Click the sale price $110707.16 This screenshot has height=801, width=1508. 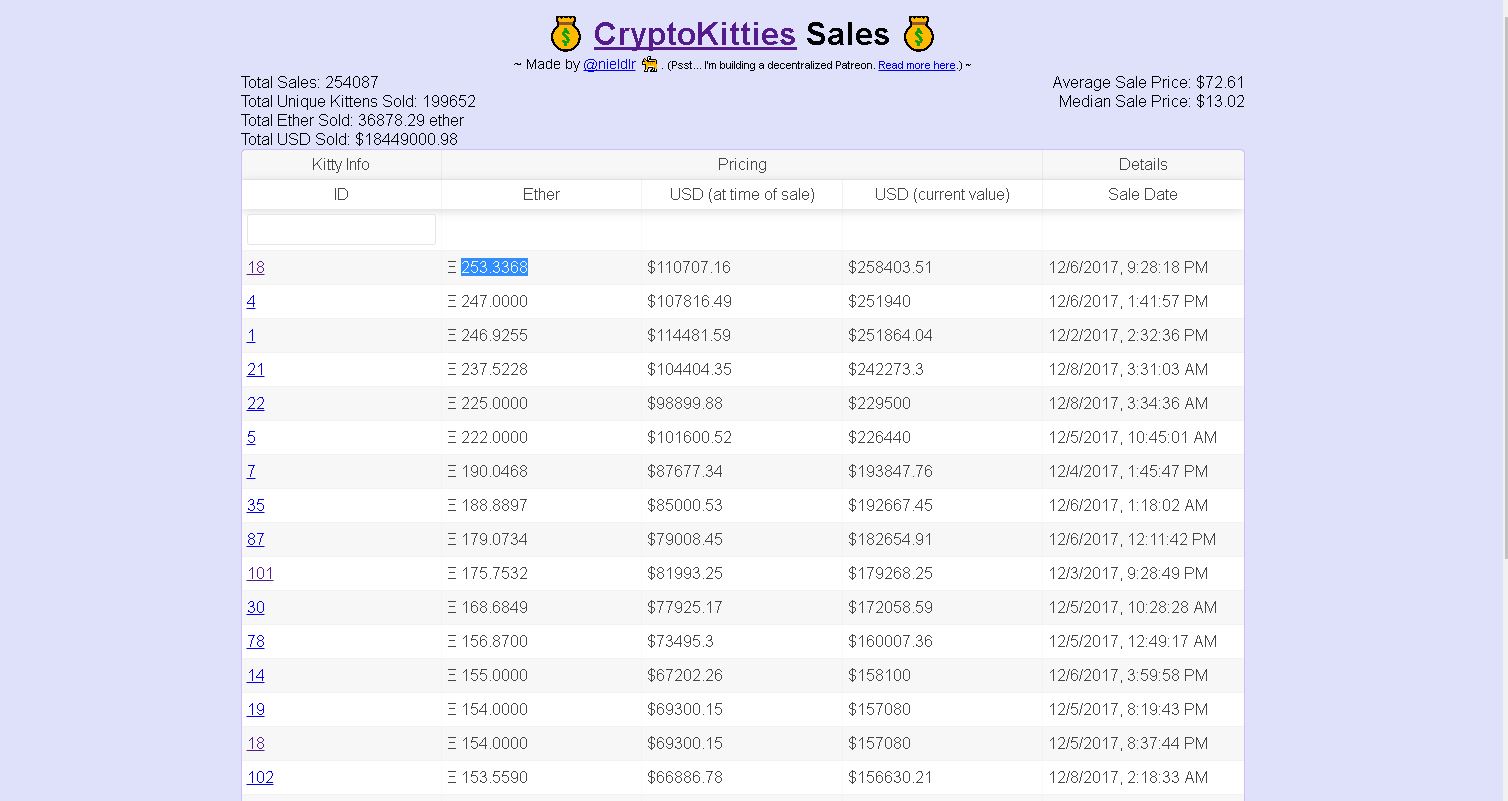tap(689, 267)
